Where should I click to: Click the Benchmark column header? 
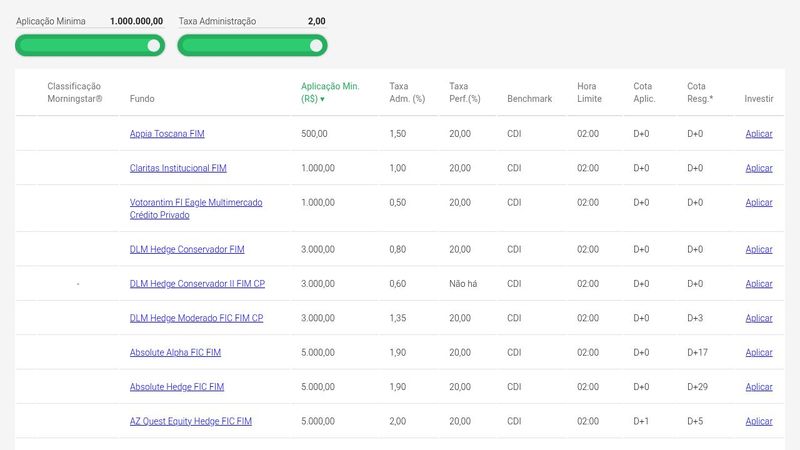tap(529, 99)
